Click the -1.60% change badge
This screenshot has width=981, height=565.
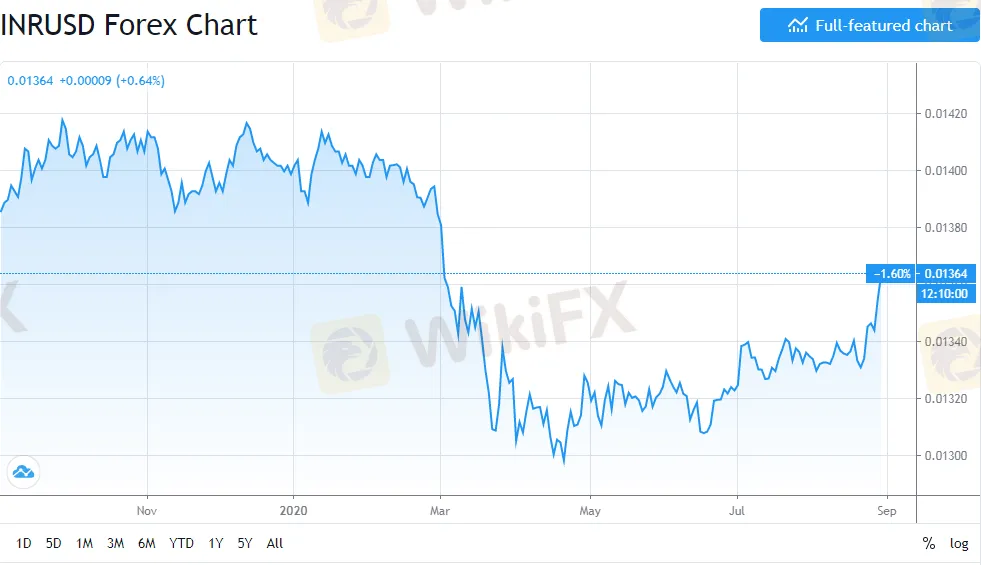coord(893,274)
